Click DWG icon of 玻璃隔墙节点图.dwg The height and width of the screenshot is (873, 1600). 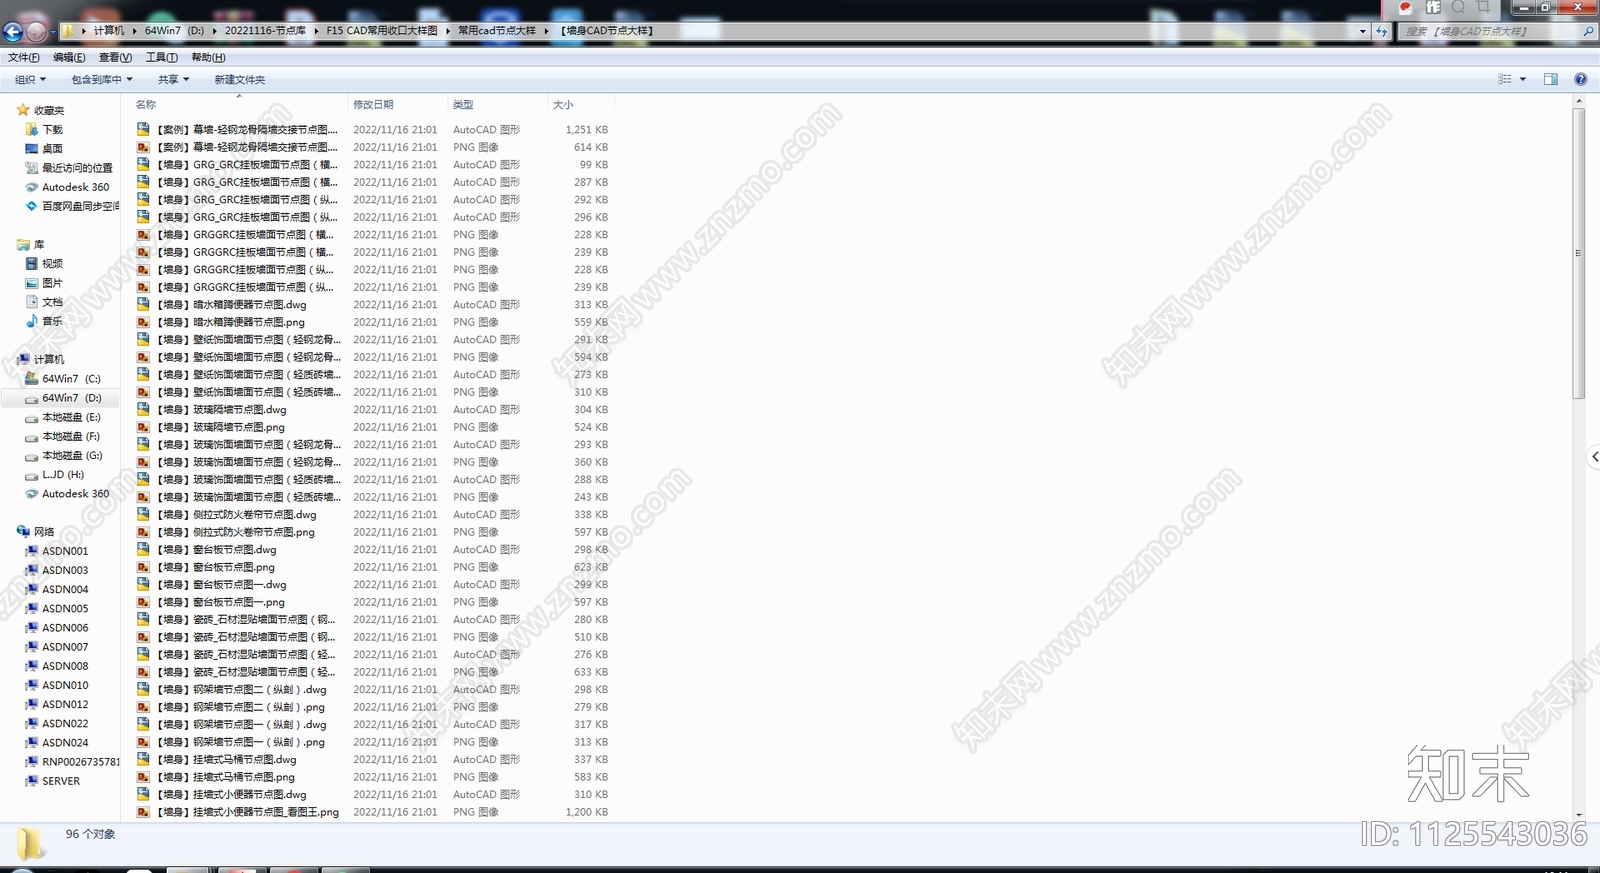click(x=143, y=409)
